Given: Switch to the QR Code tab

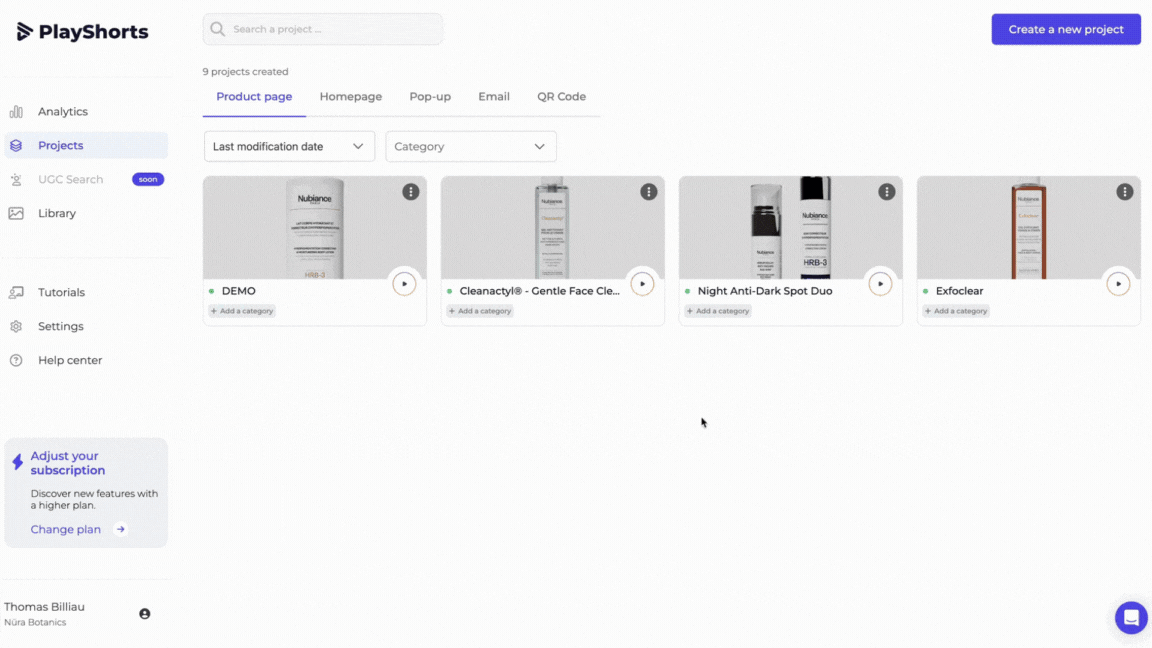Looking at the screenshot, I should pos(561,97).
